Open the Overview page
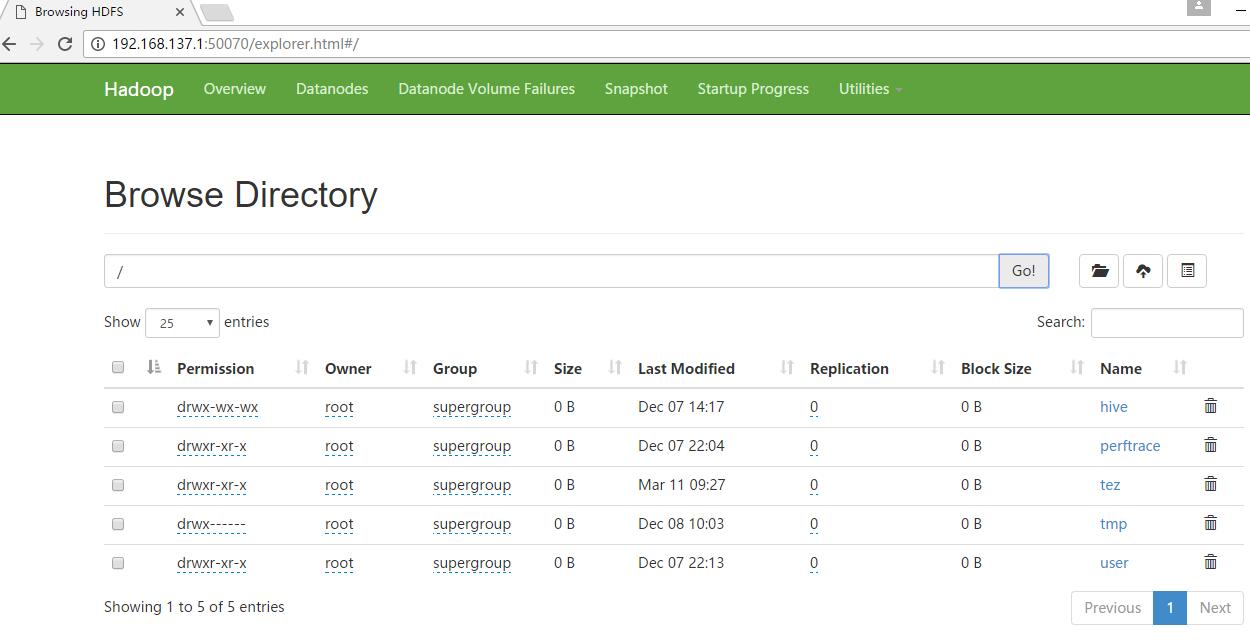 235,89
